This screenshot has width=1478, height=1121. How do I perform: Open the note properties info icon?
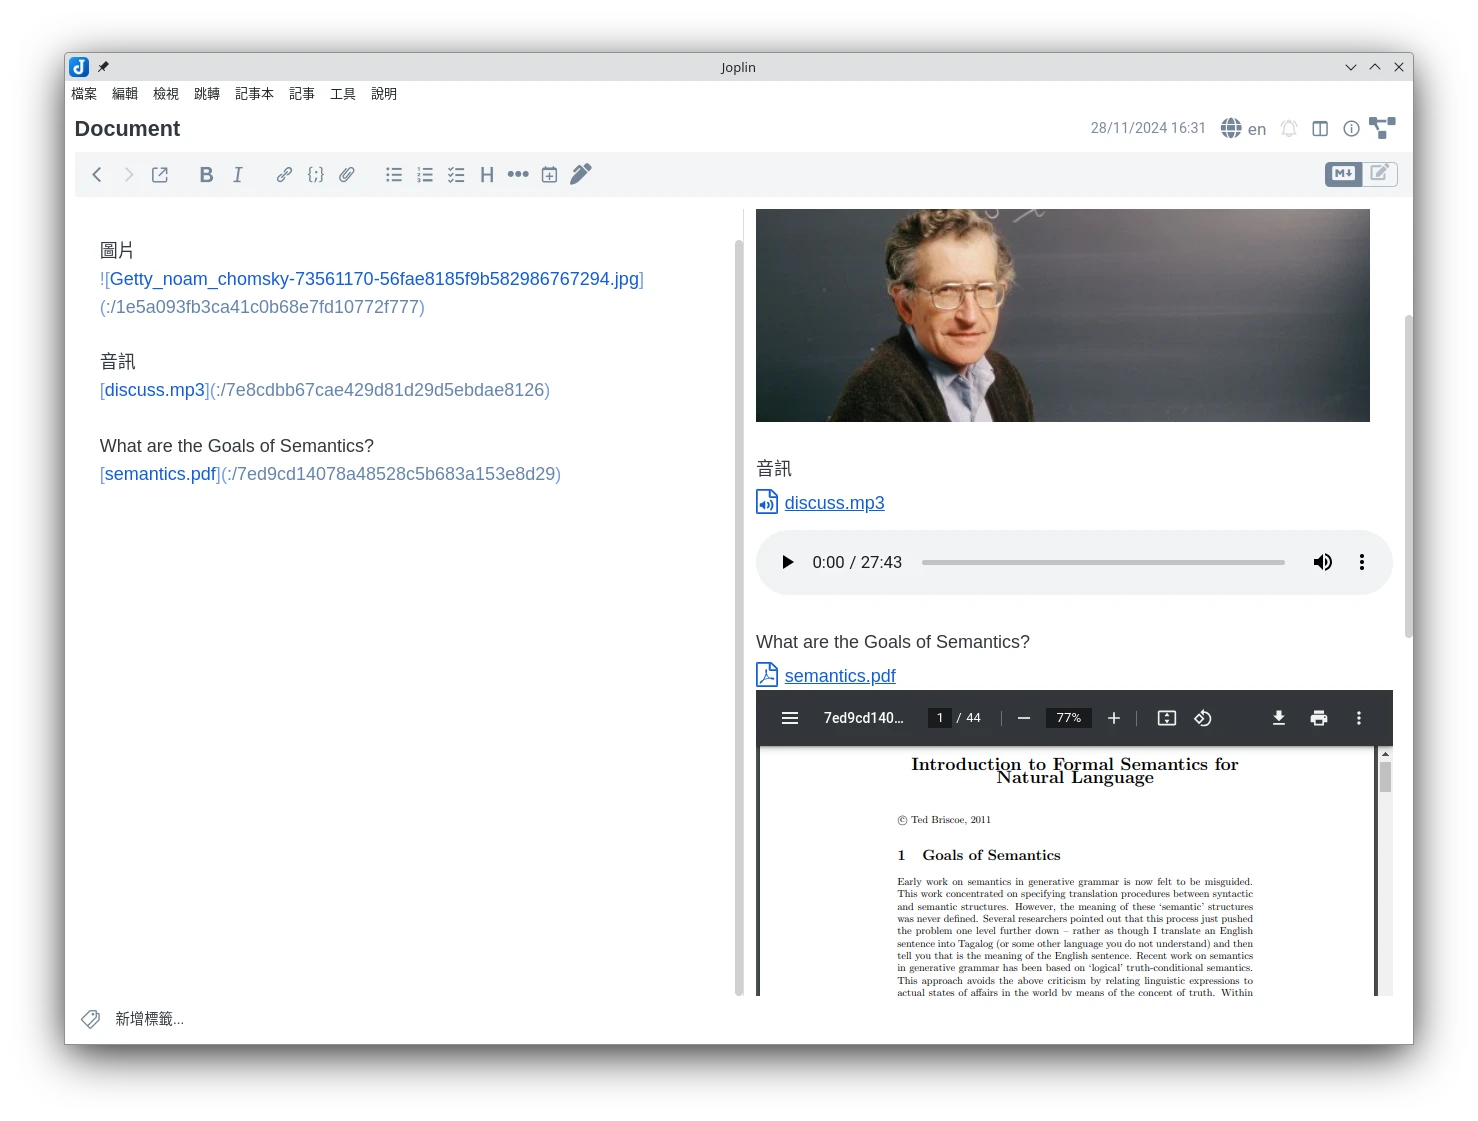[1351, 129]
